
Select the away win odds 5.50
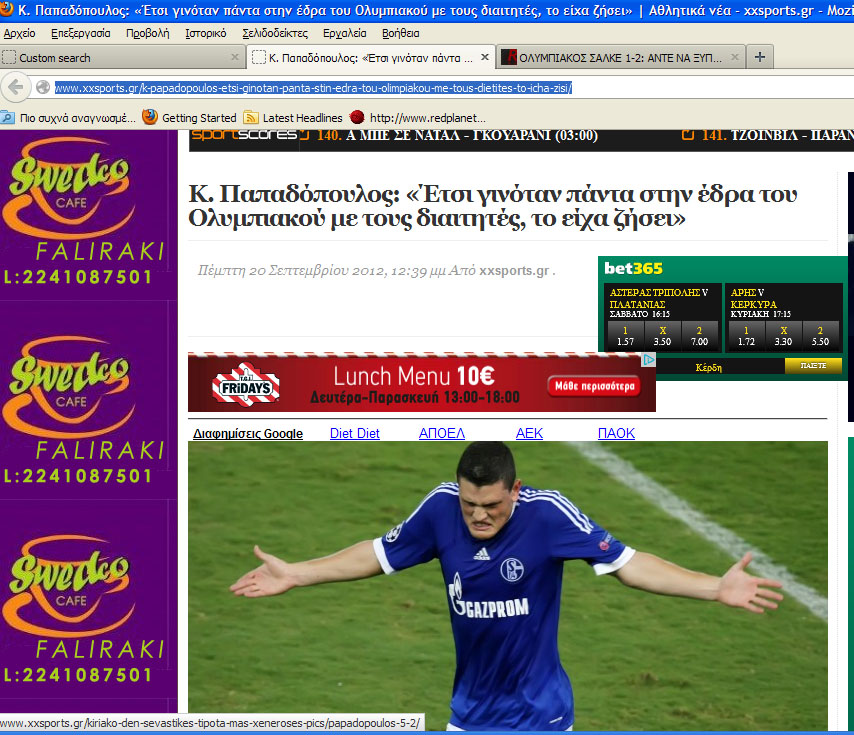point(820,336)
